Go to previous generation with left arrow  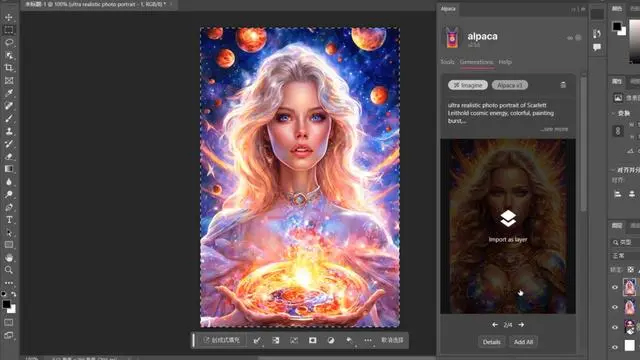(x=495, y=325)
